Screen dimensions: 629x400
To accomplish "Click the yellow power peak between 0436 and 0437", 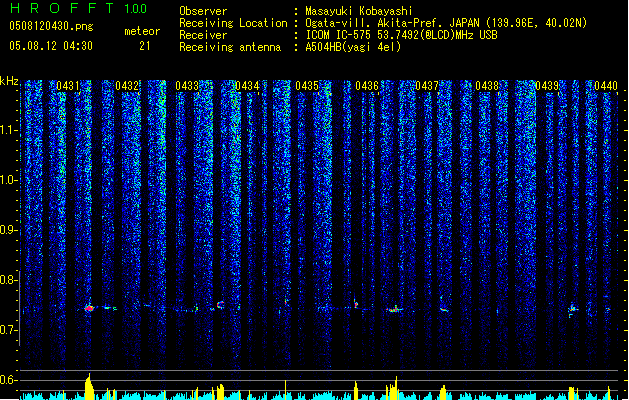I will point(393,388).
